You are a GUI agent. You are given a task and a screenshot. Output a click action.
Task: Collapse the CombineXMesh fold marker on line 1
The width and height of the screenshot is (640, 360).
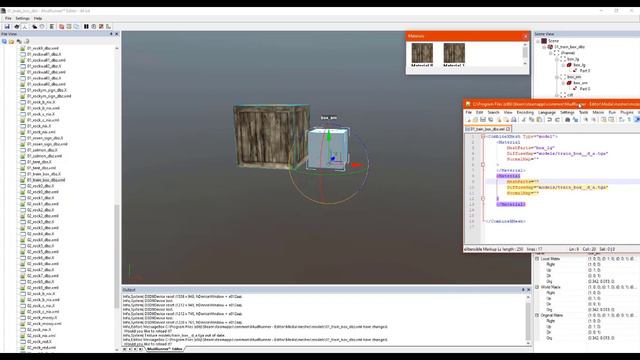coord(483,137)
